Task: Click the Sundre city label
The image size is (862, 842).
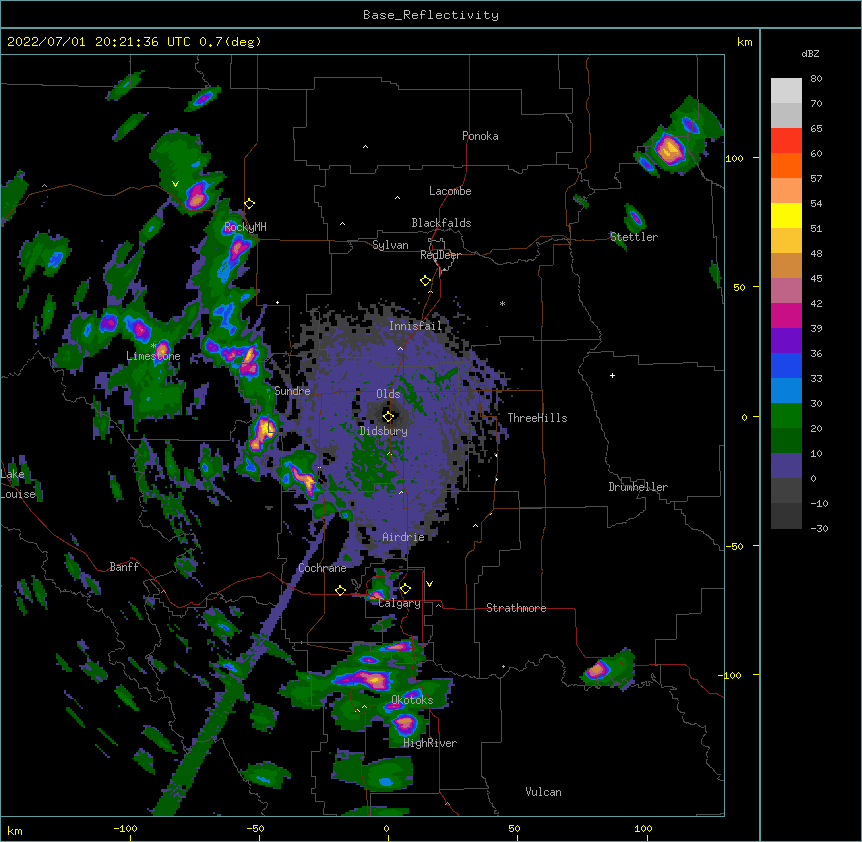Action: click(x=292, y=391)
